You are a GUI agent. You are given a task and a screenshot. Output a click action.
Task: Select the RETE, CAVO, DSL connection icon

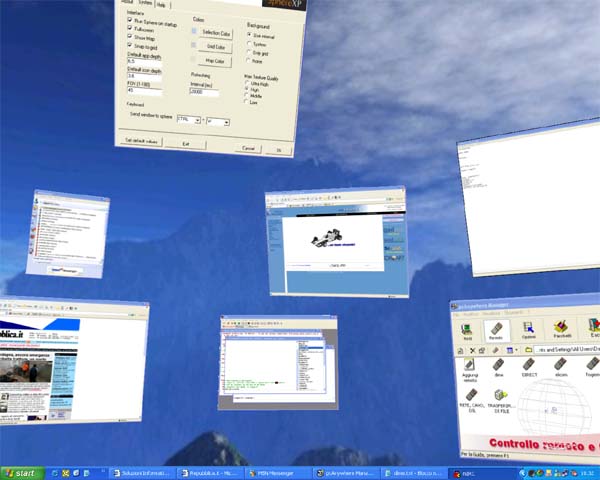[472, 400]
